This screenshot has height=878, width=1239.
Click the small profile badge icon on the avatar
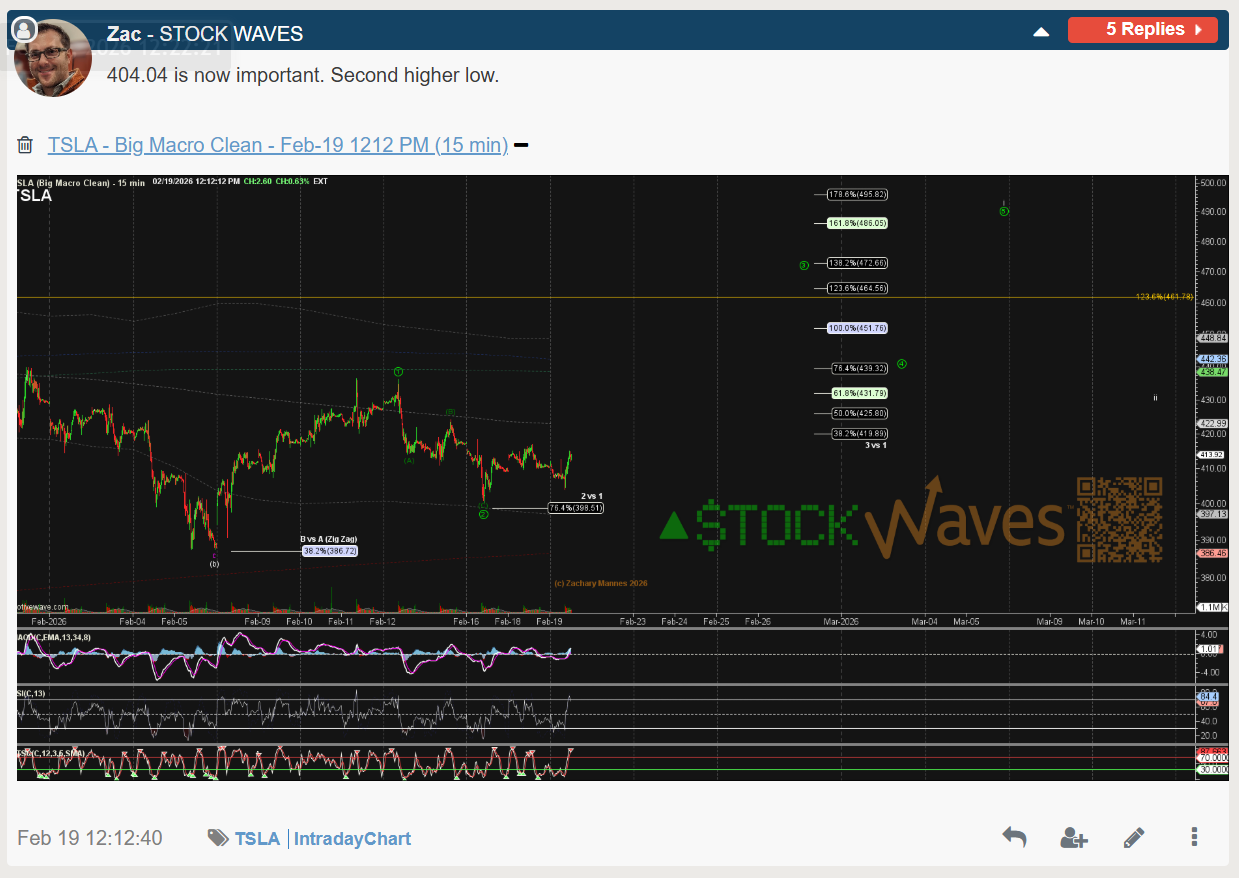tap(23, 29)
